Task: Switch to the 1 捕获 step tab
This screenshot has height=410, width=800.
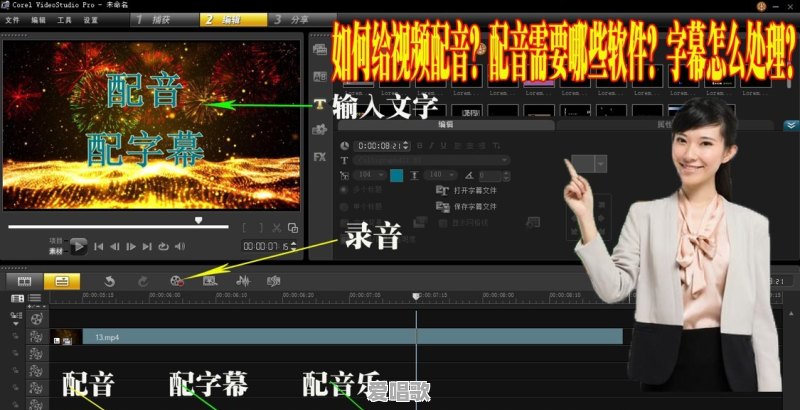Action: 165,20
